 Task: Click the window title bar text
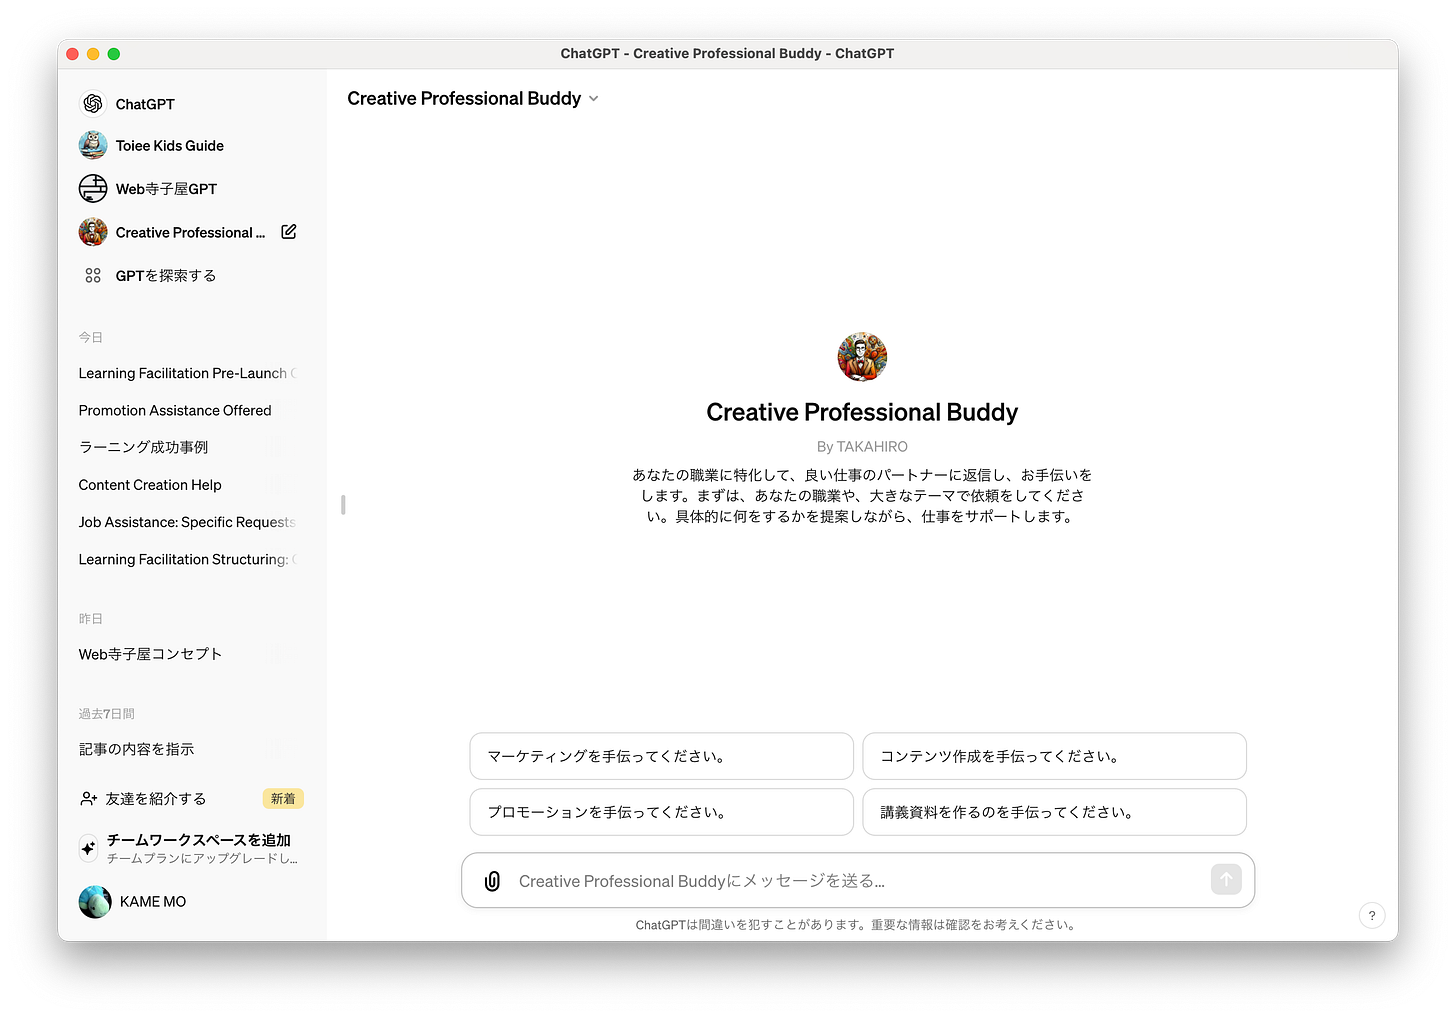(727, 54)
